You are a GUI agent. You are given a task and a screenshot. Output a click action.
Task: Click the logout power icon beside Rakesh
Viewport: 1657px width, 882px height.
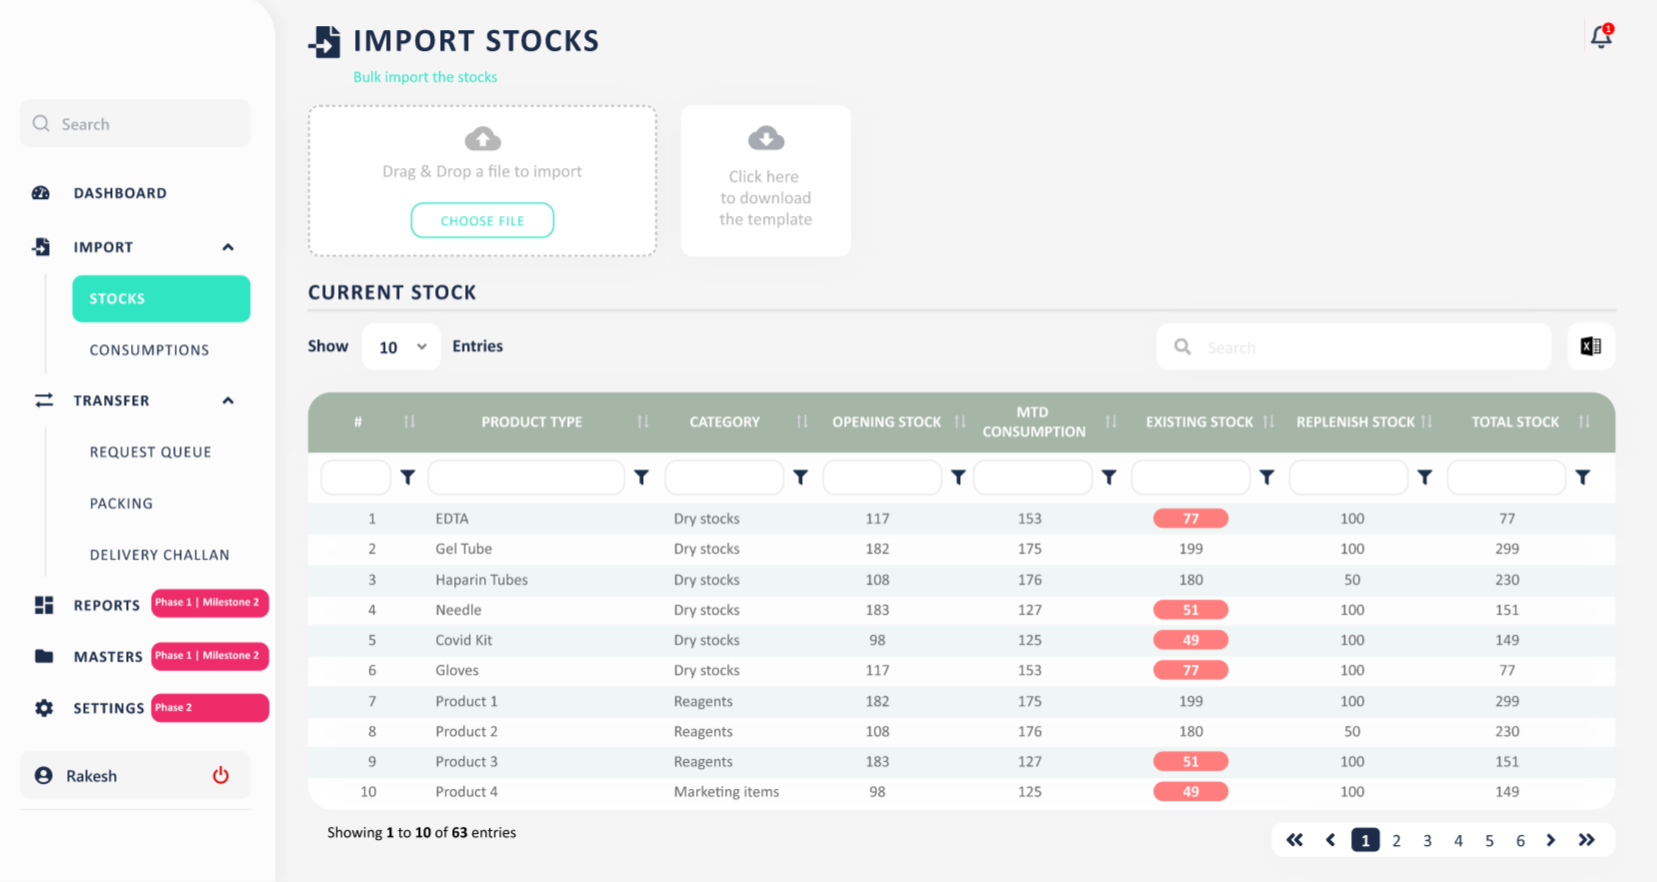221,776
